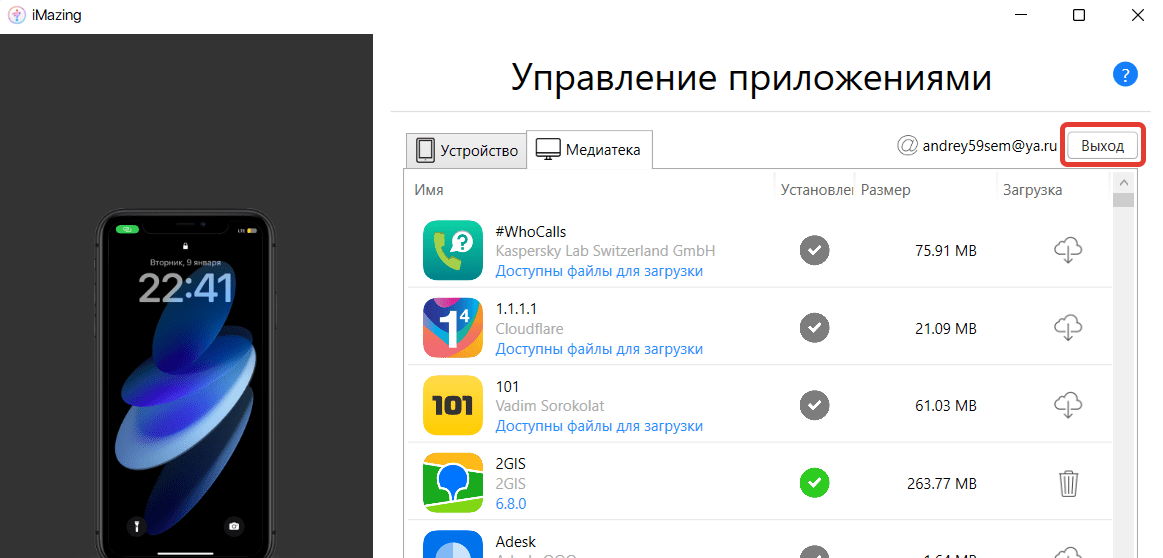Click the camera icon on phone preview
This screenshot has height=558, width=1163.
point(234,526)
